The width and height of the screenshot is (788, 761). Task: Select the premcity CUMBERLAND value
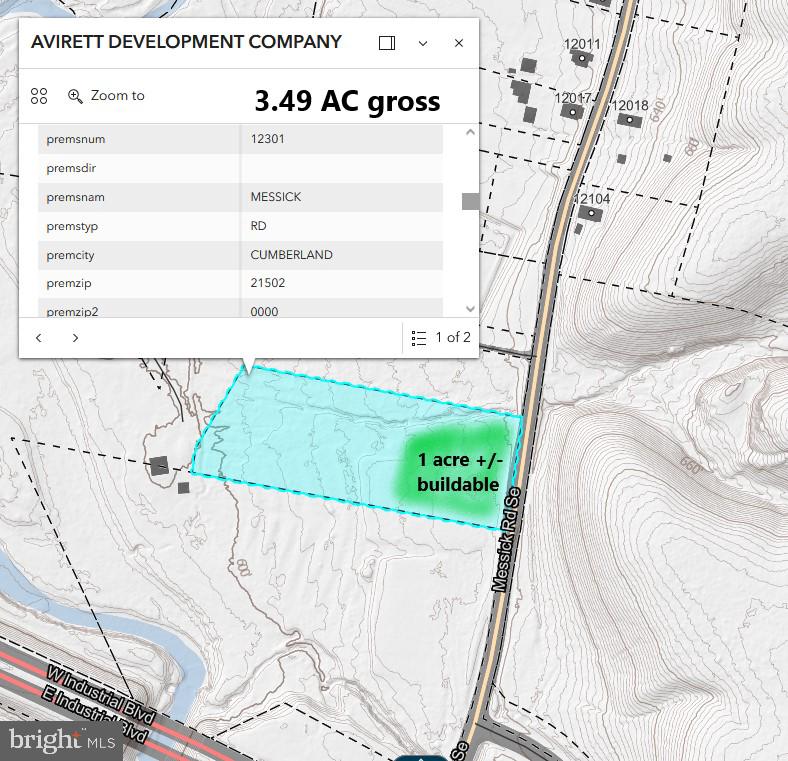tap(292, 255)
